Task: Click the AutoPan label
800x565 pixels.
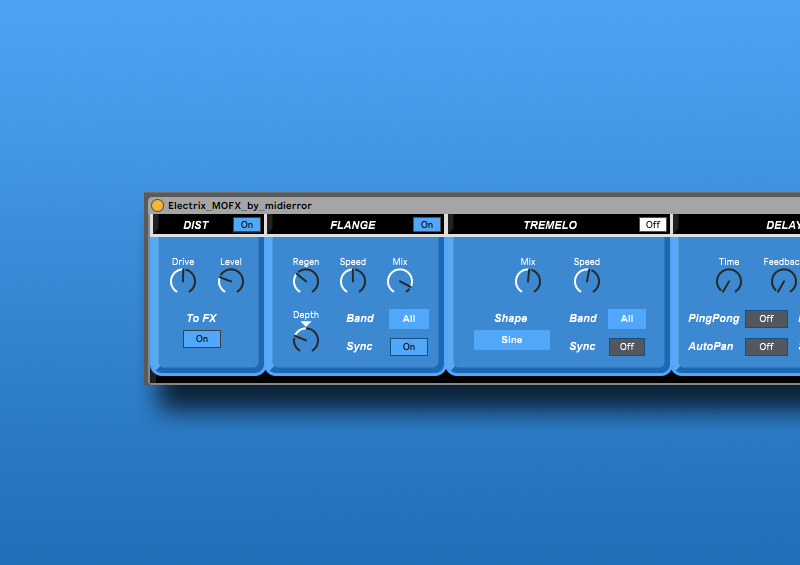Action: tap(711, 346)
